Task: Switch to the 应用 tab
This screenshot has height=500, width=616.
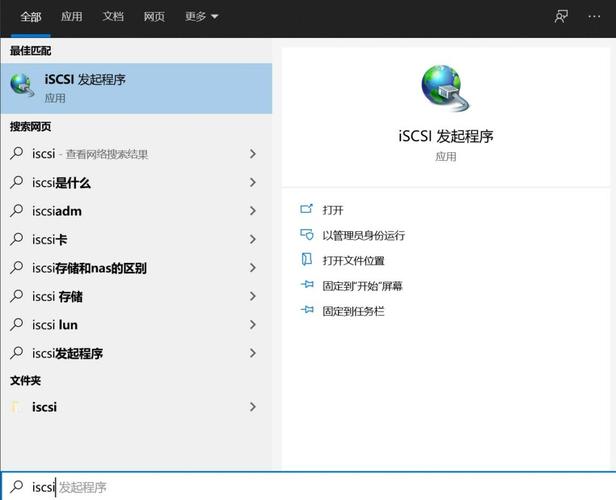Action: [72, 17]
